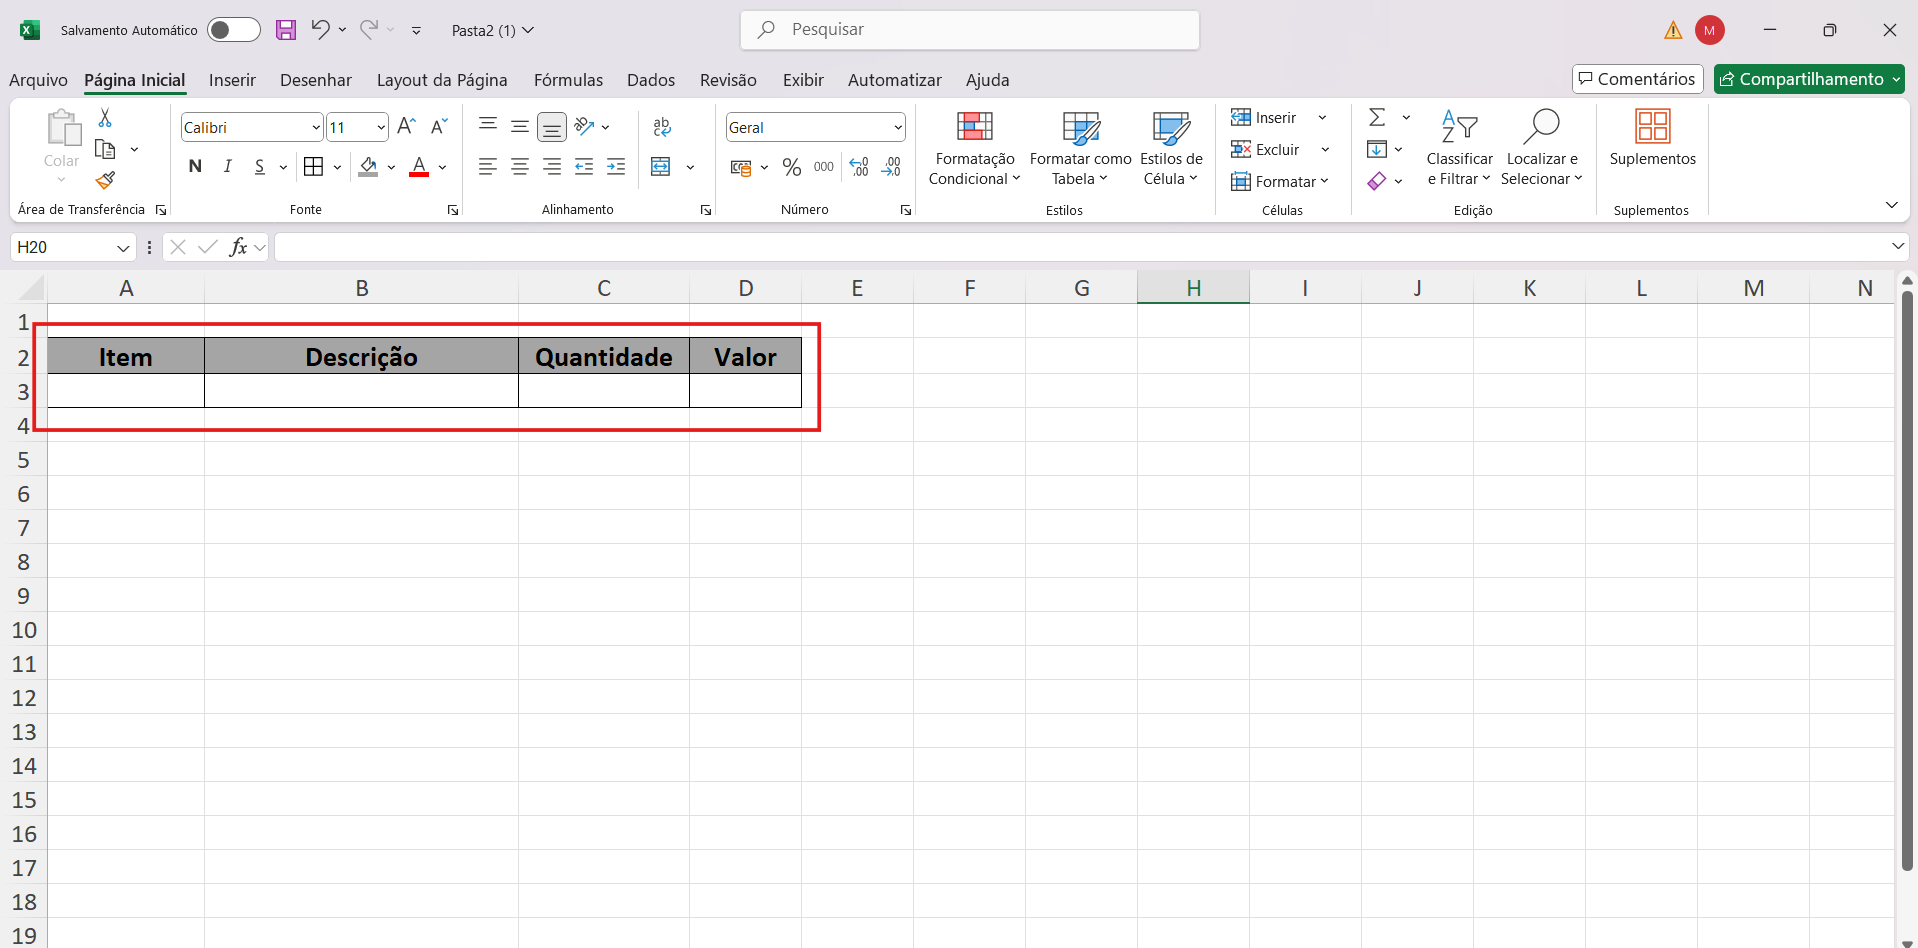Screen dimensions: 1918x948
Task: Click the Borders icon
Action: 314,166
